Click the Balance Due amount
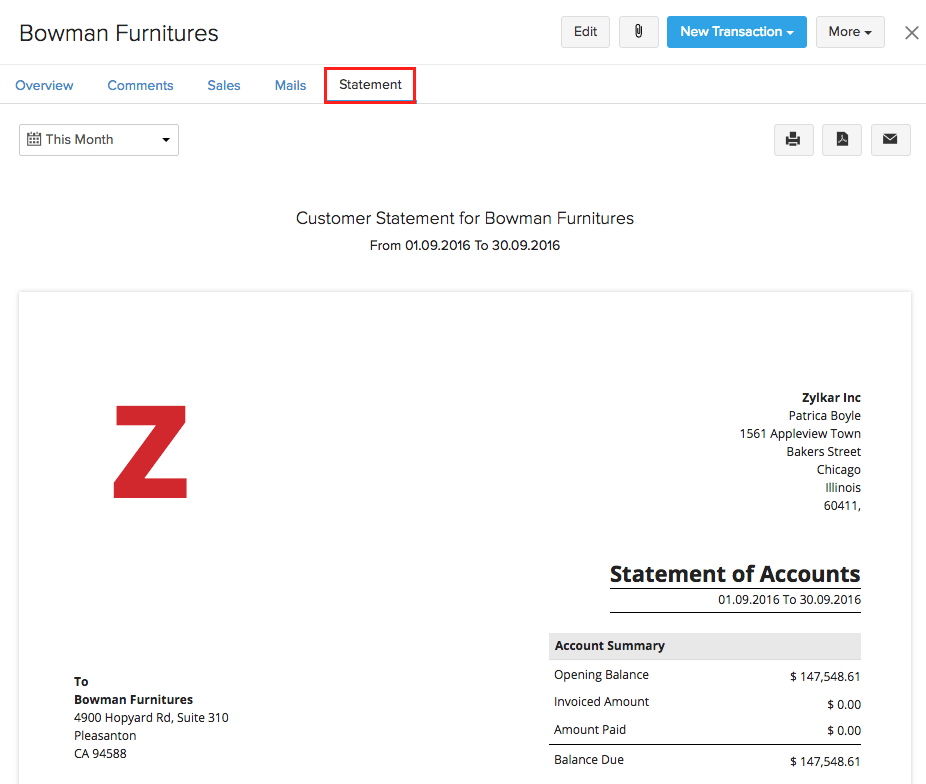 pos(824,762)
